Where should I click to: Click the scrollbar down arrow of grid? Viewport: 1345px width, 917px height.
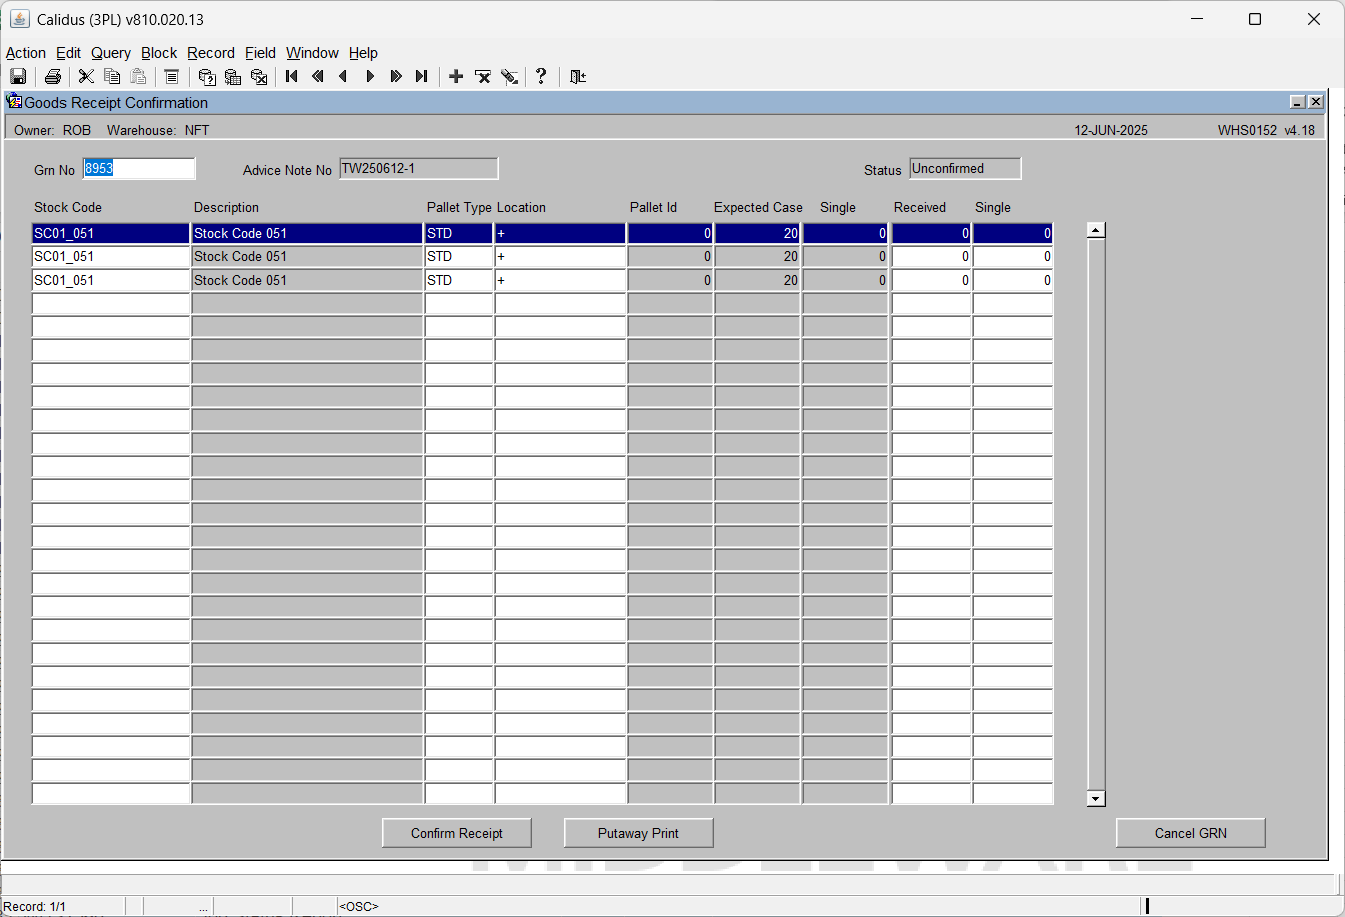coord(1096,798)
